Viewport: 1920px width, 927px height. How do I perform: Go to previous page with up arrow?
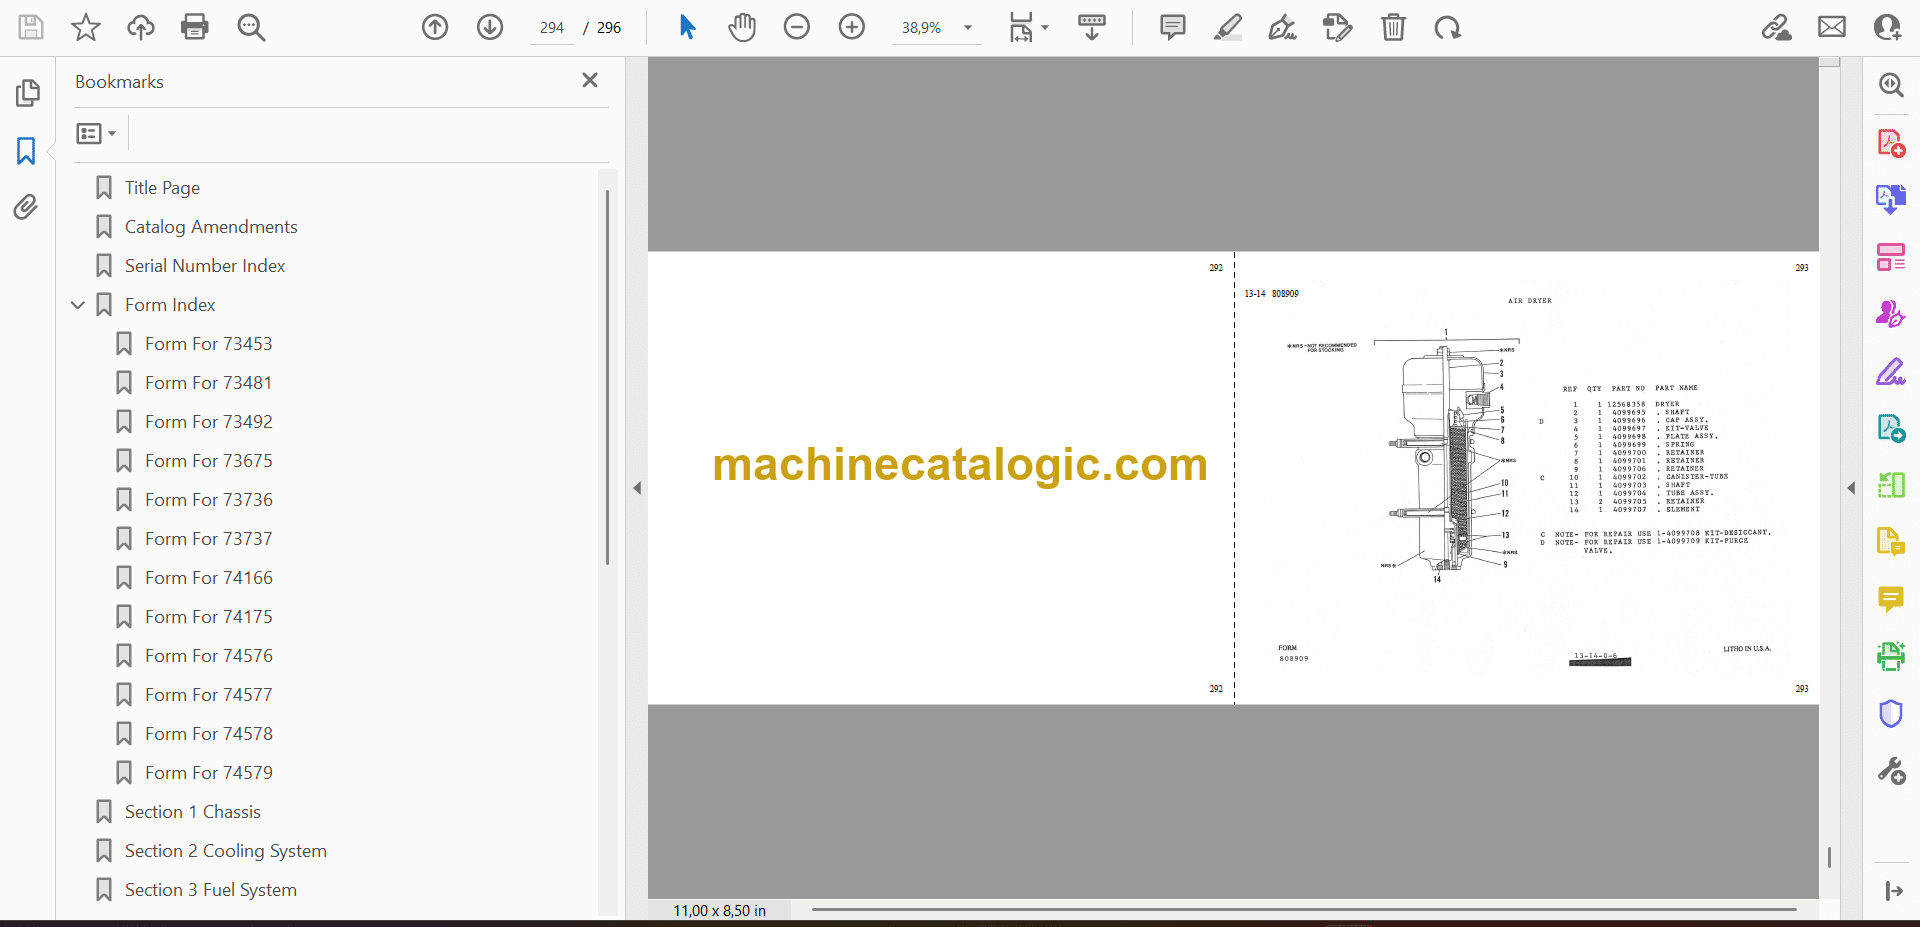click(x=435, y=27)
